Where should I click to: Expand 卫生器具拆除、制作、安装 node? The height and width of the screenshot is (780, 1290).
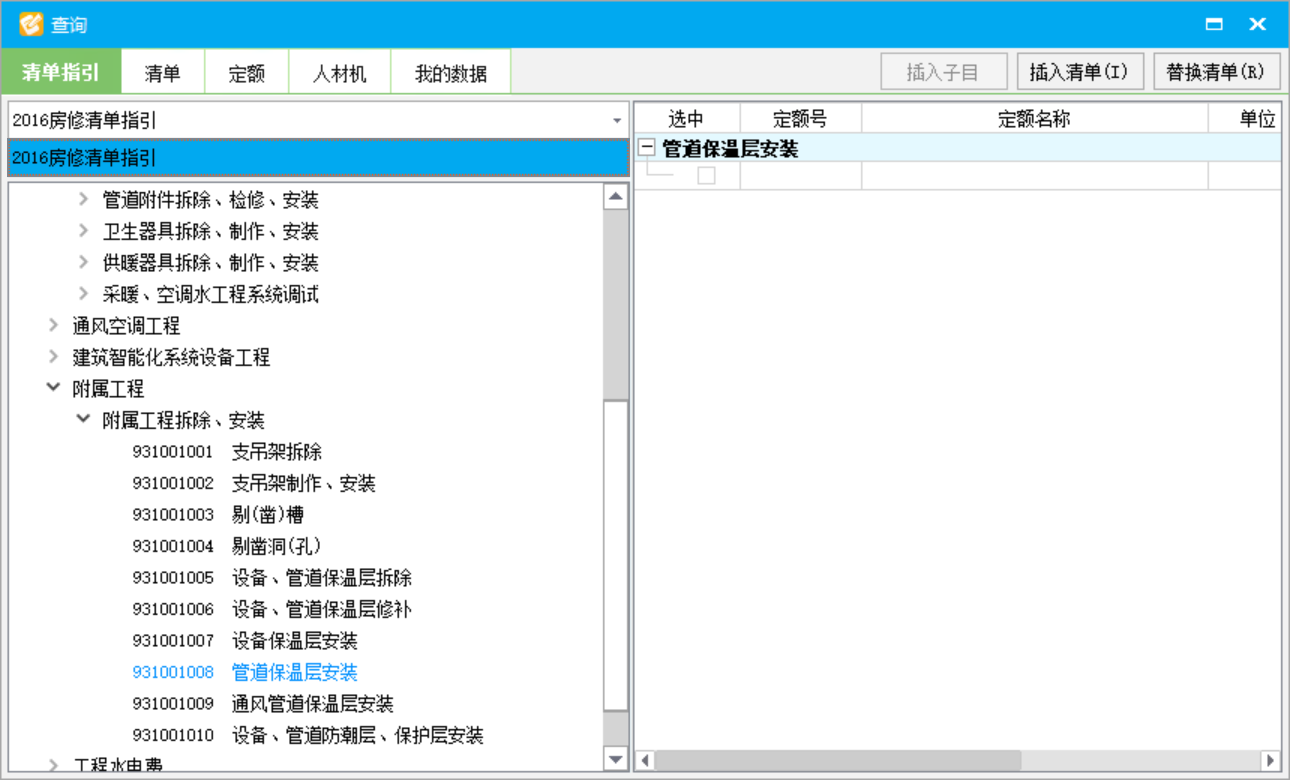coord(84,231)
